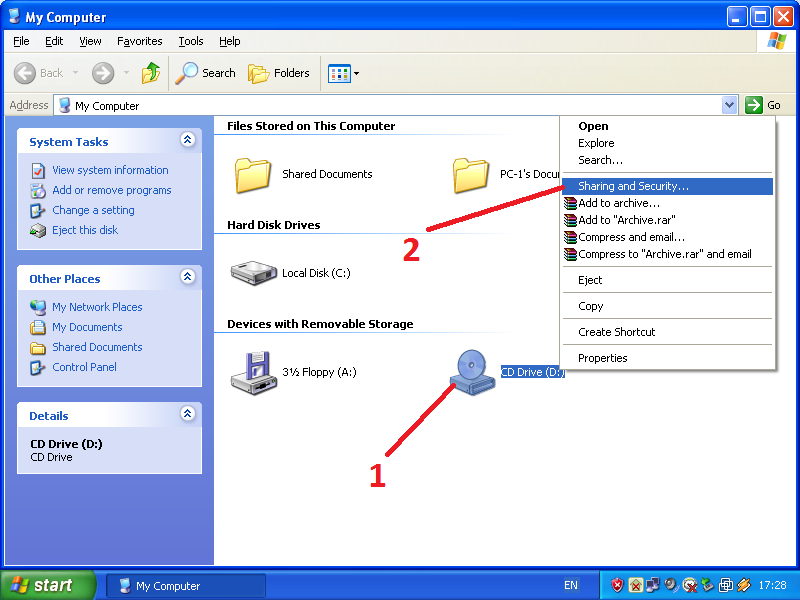Open the Forward history dropdown arrow
This screenshot has width=800, height=600.
[126, 73]
